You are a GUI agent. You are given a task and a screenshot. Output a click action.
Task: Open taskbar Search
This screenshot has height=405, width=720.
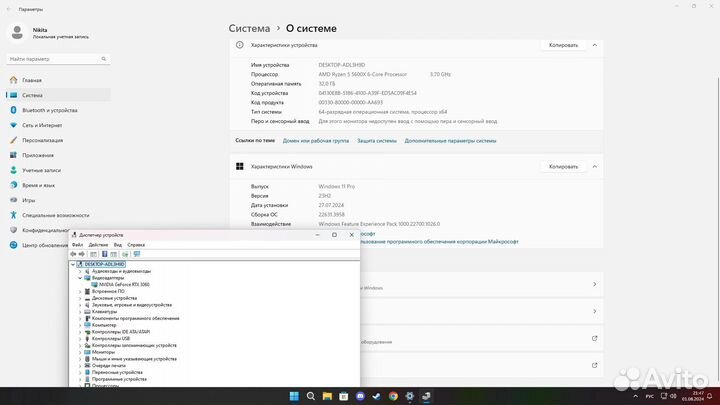click(x=311, y=396)
